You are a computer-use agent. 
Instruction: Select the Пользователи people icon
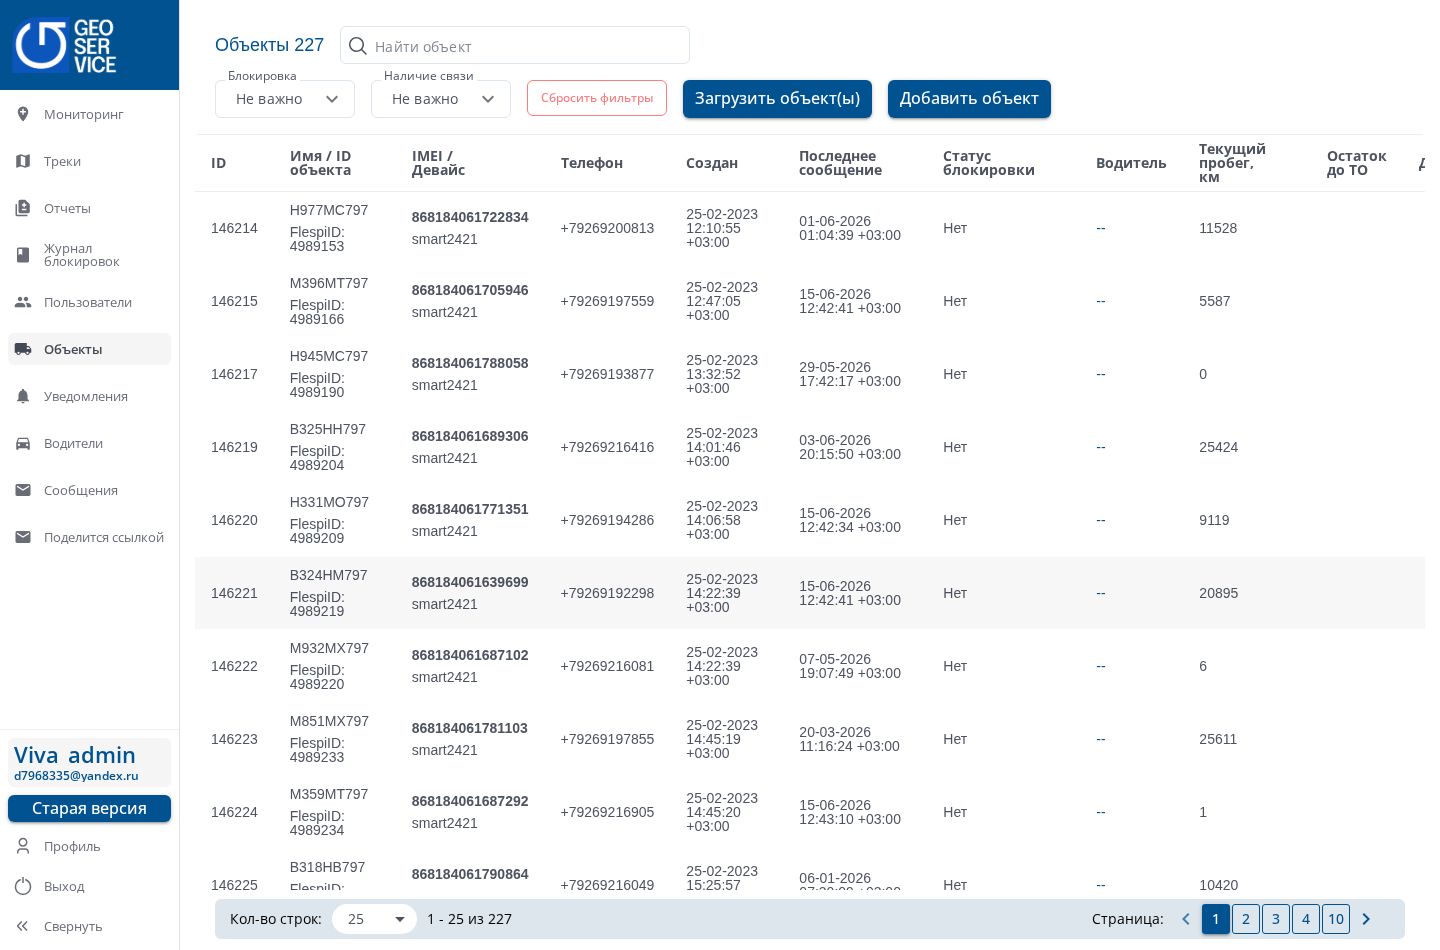(23, 302)
